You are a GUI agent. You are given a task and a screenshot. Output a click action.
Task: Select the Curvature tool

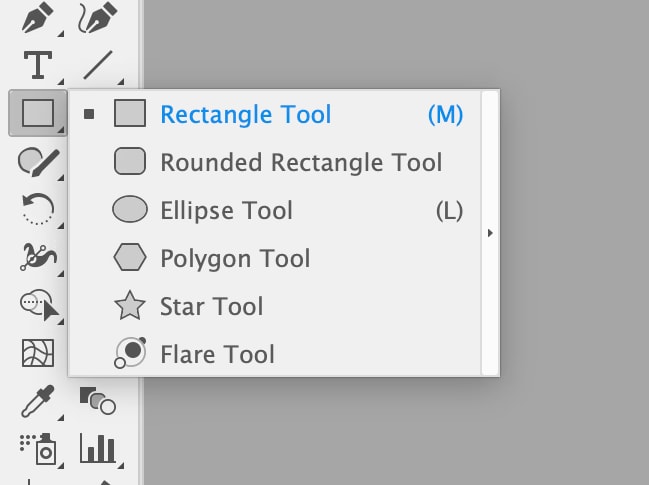pos(98,18)
